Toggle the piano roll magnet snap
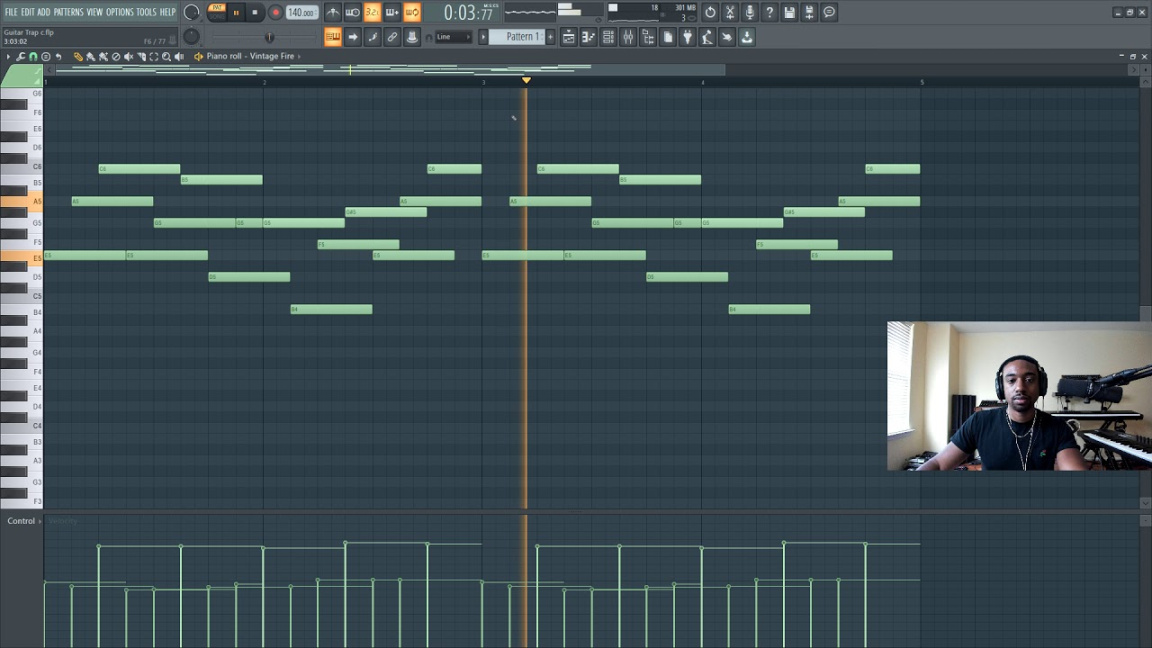This screenshot has height=648, width=1152. [33, 57]
